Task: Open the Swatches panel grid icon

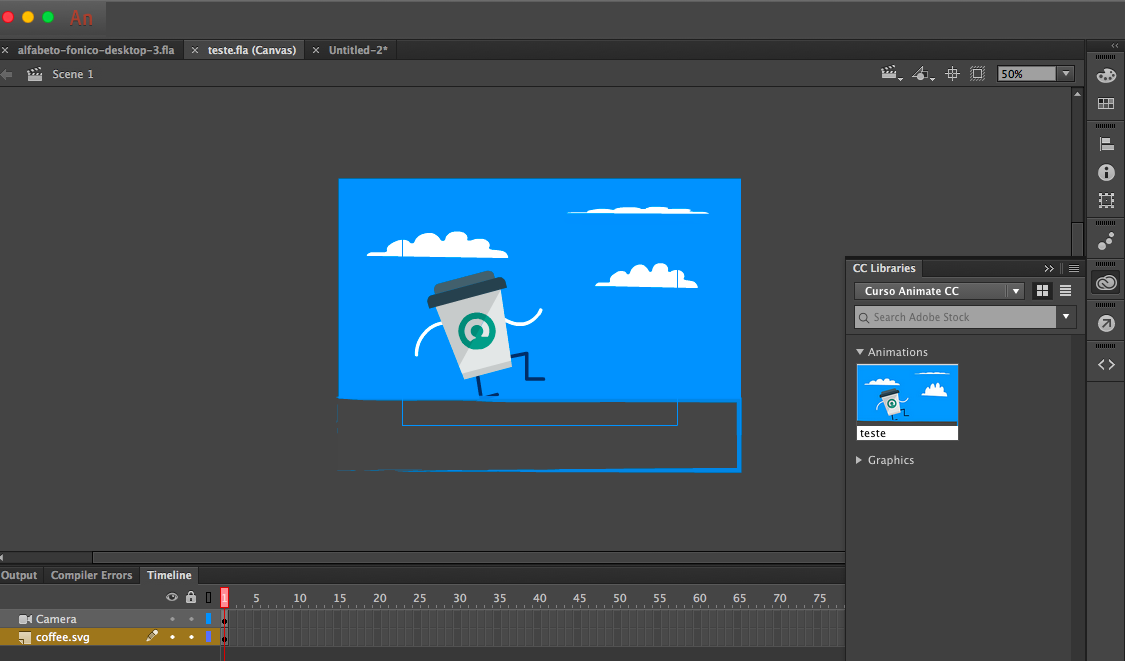Action: click(1106, 104)
